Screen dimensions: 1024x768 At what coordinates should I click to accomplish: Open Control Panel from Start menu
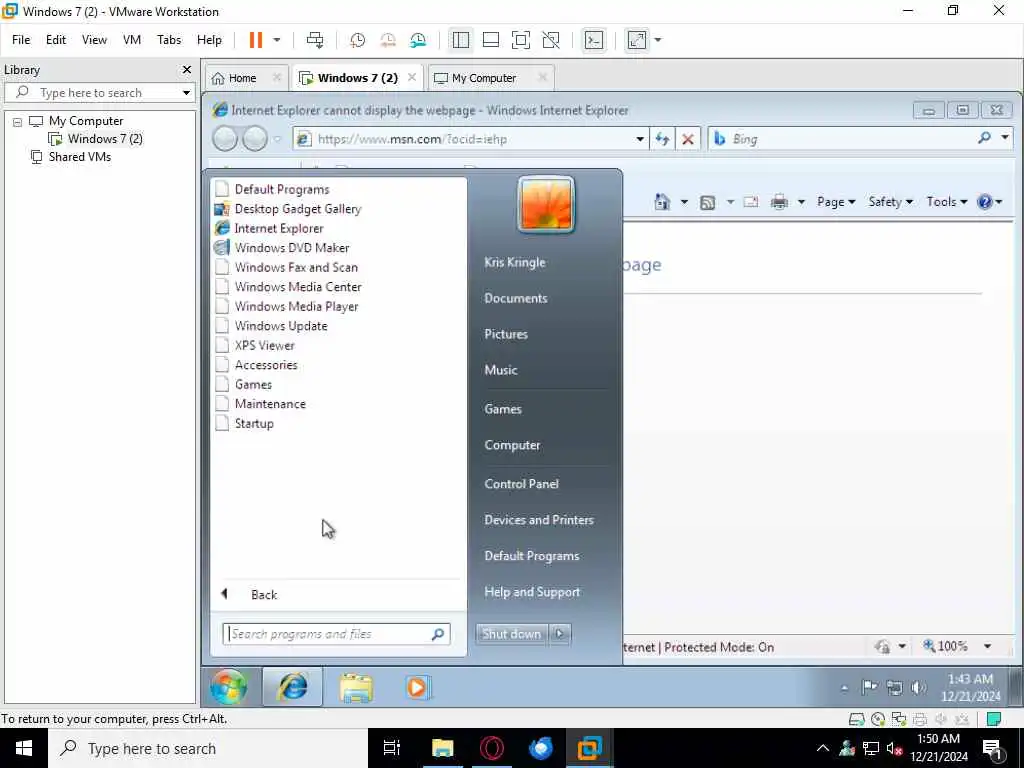(x=521, y=484)
